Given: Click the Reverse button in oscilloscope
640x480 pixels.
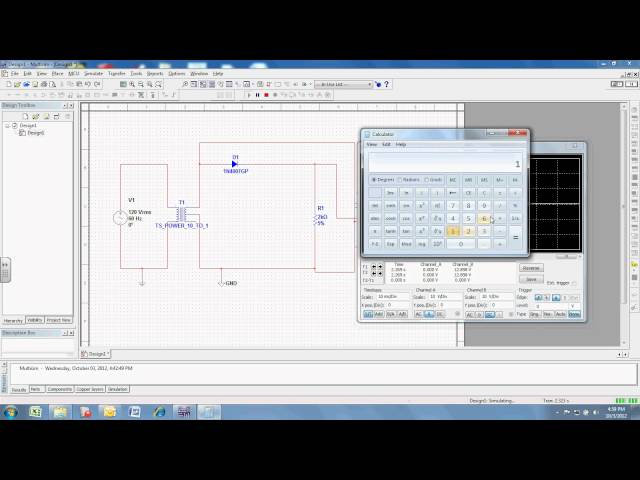Looking at the screenshot, I should pos(531,268).
